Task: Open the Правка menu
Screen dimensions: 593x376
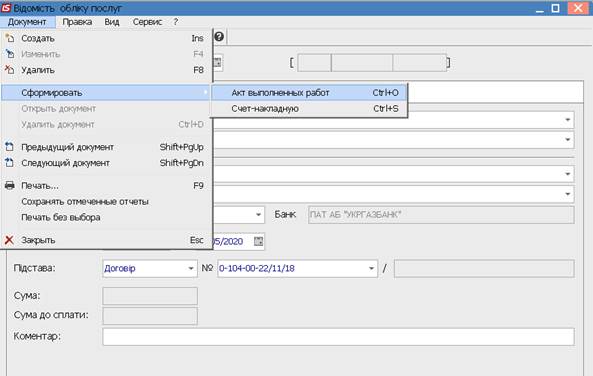Action: click(x=77, y=22)
